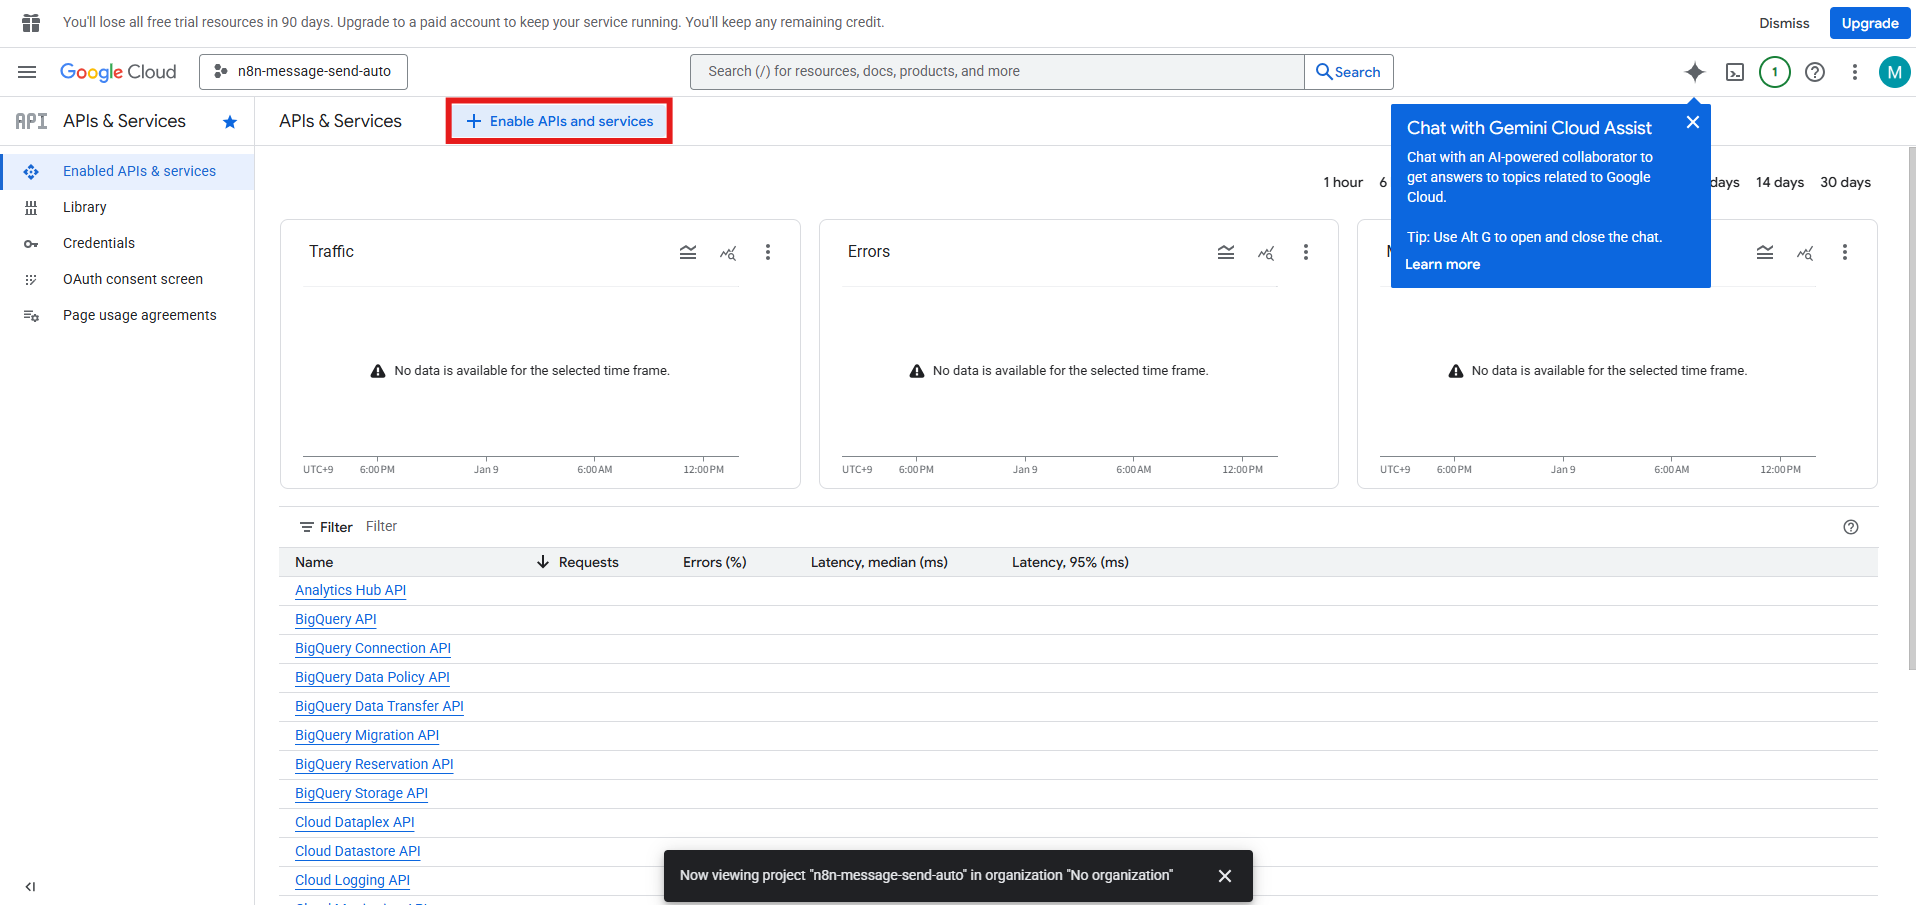Viewport: 1916px width, 905px height.
Task: Open the top-right three-dot options menu
Action: [1854, 71]
